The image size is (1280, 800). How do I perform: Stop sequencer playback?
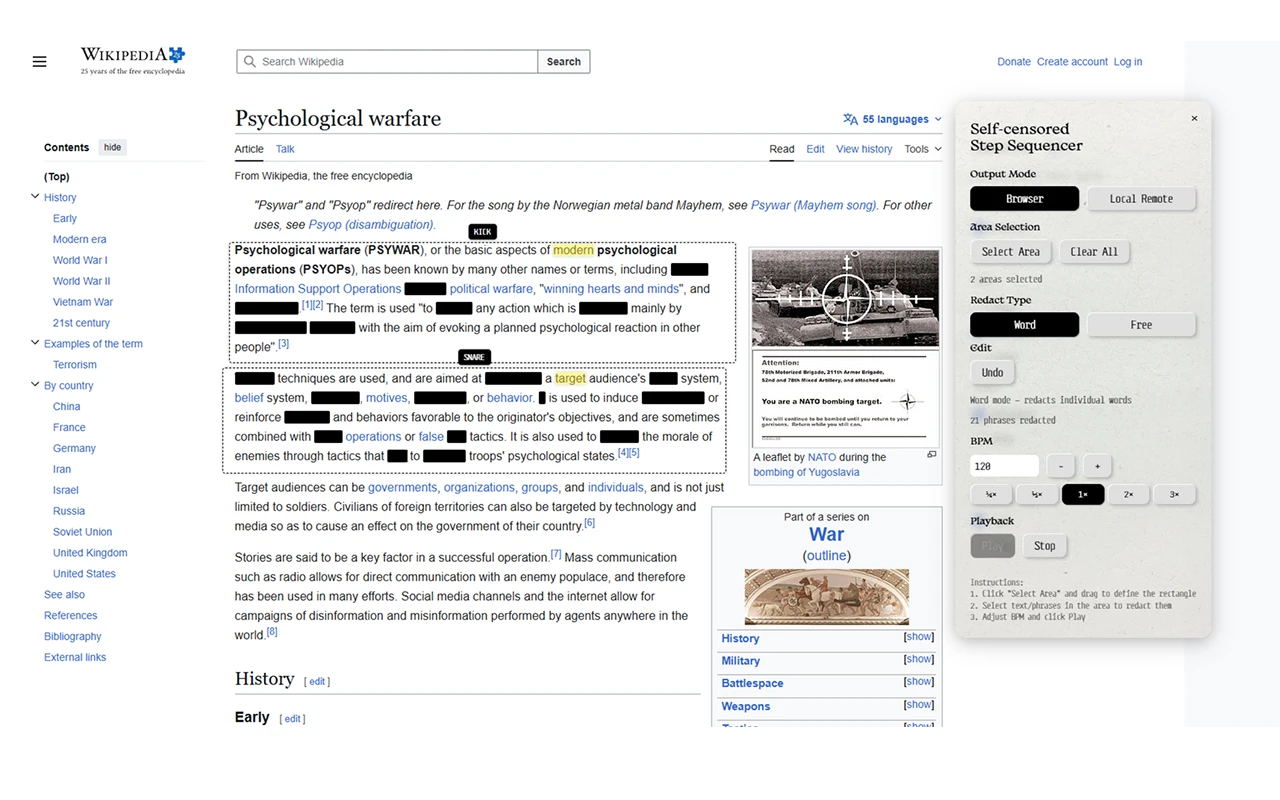[x=1044, y=546]
